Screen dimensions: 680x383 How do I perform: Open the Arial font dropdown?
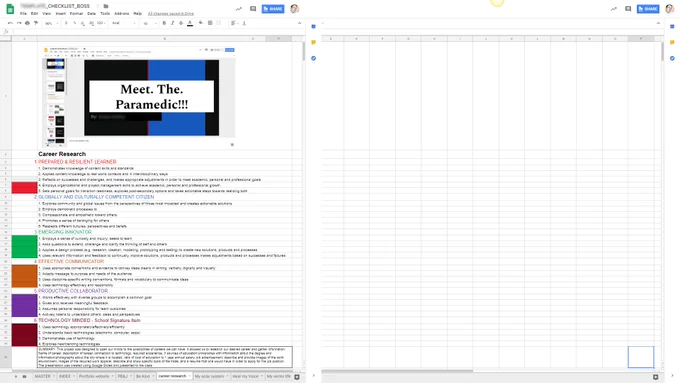(x=124, y=23)
